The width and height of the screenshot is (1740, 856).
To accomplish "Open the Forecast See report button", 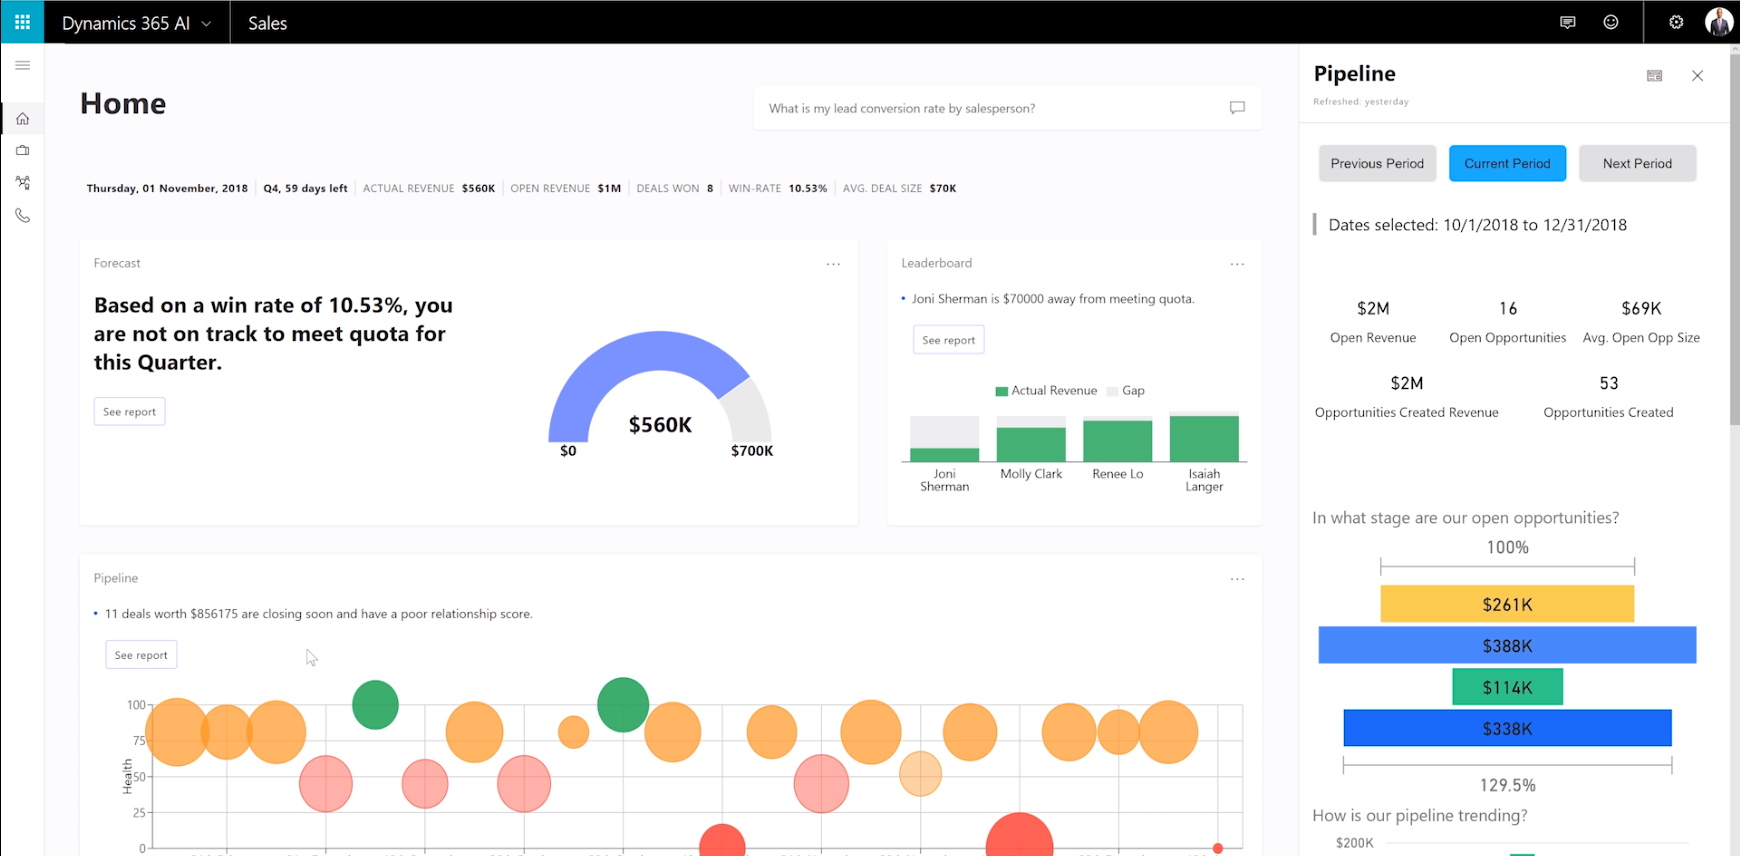I will (129, 412).
